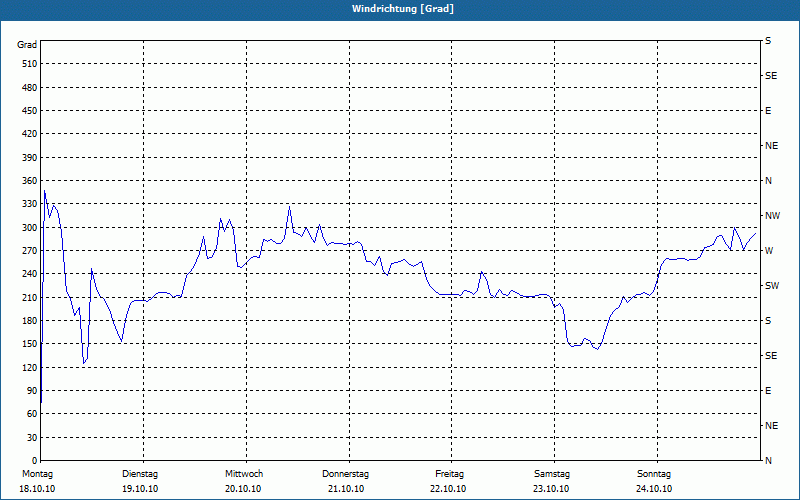Select the 'E' compass label at 450 level
Screen dimensions: 800x500
pyautogui.click(x=768, y=111)
